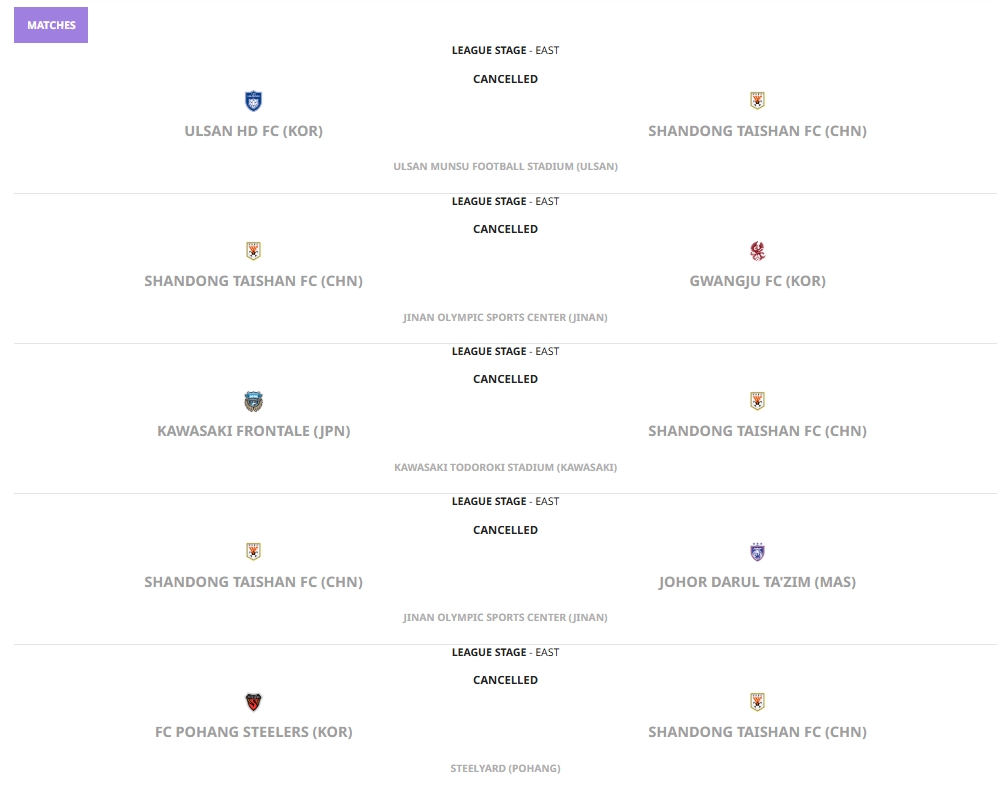Viewport: 997px width, 787px height.
Task: Select the Kawasaki Frontale (JPN) team name
Action: pos(254,431)
